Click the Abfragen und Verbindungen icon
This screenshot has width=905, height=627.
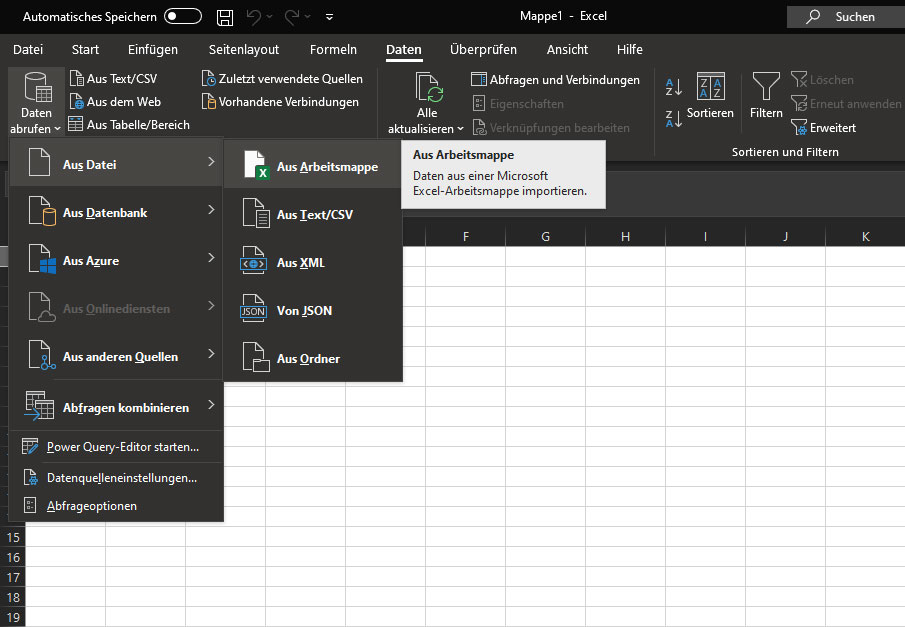click(478, 79)
